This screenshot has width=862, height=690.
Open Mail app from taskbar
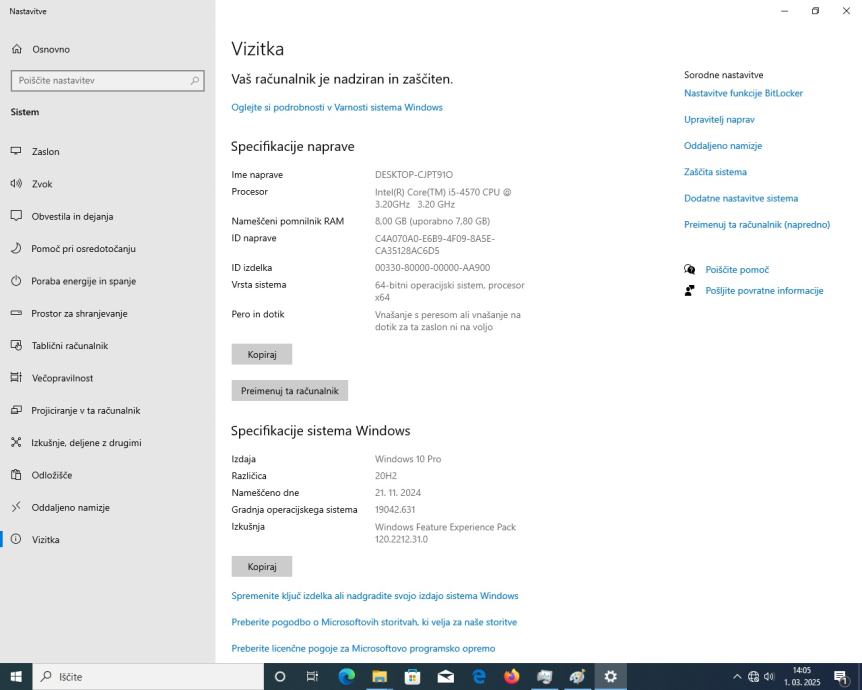445,676
